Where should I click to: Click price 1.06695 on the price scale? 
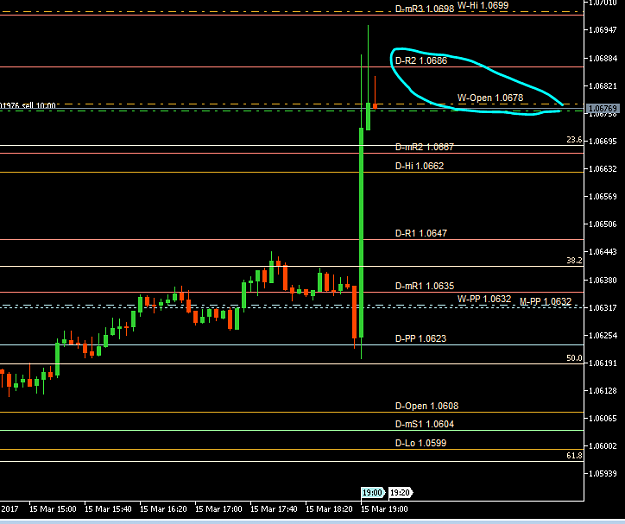(603, 141)
